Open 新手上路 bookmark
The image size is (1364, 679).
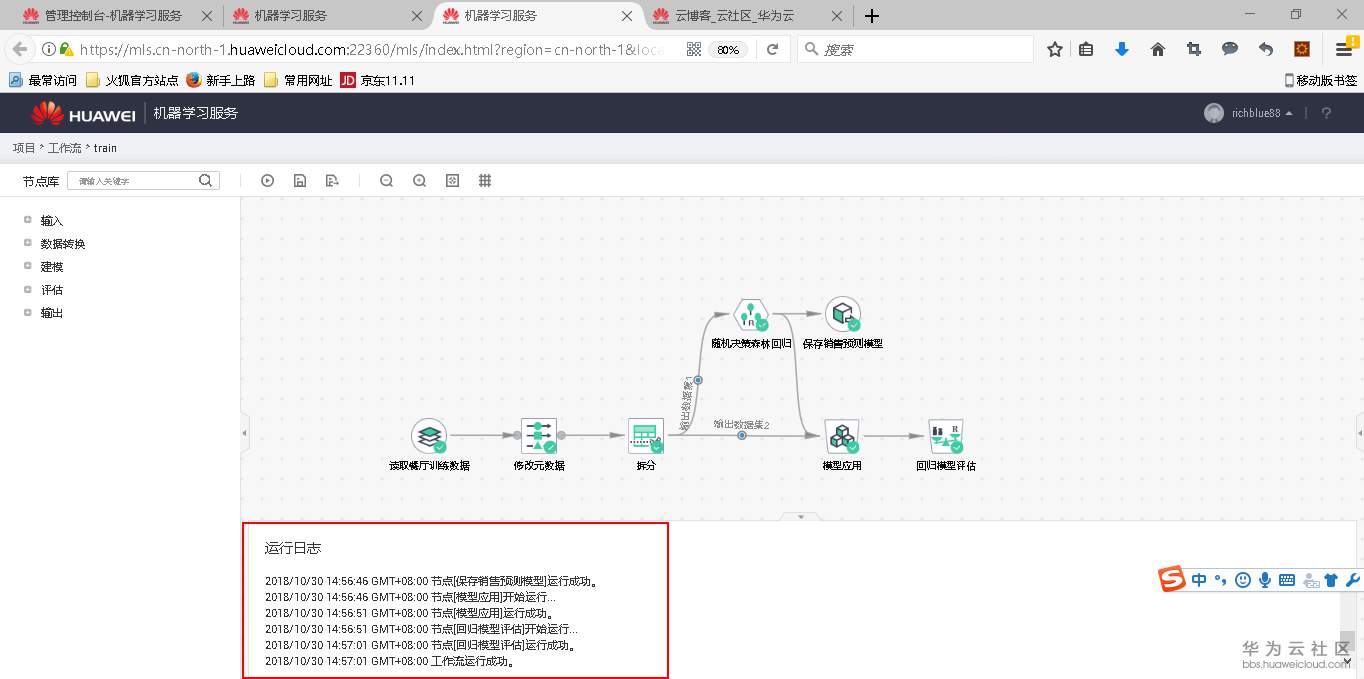point(221,80)
